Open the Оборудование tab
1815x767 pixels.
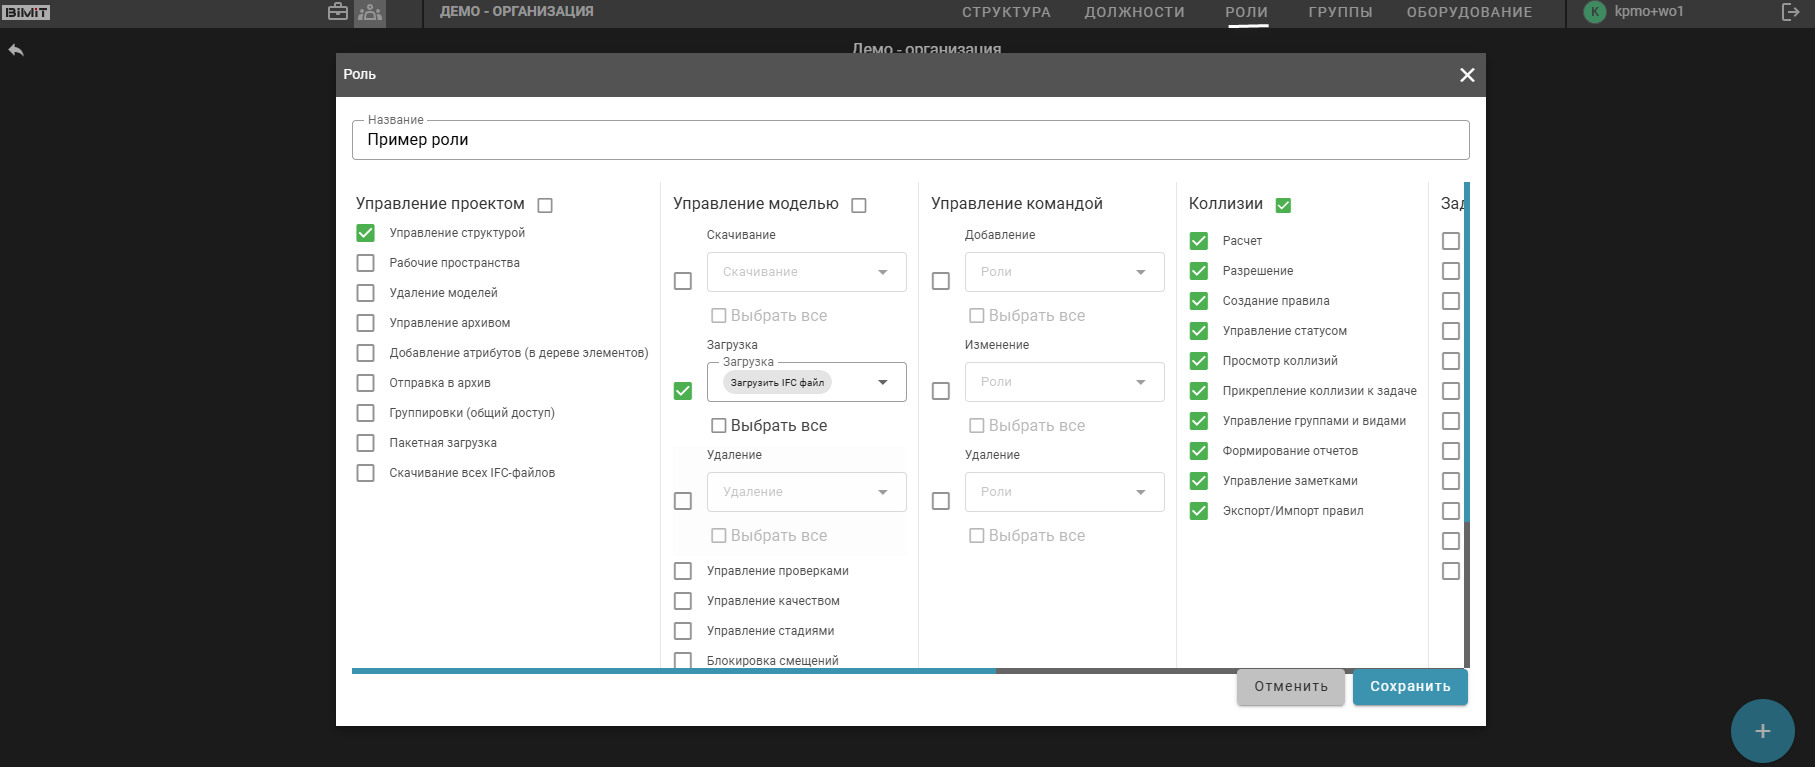coord(1469,12)
